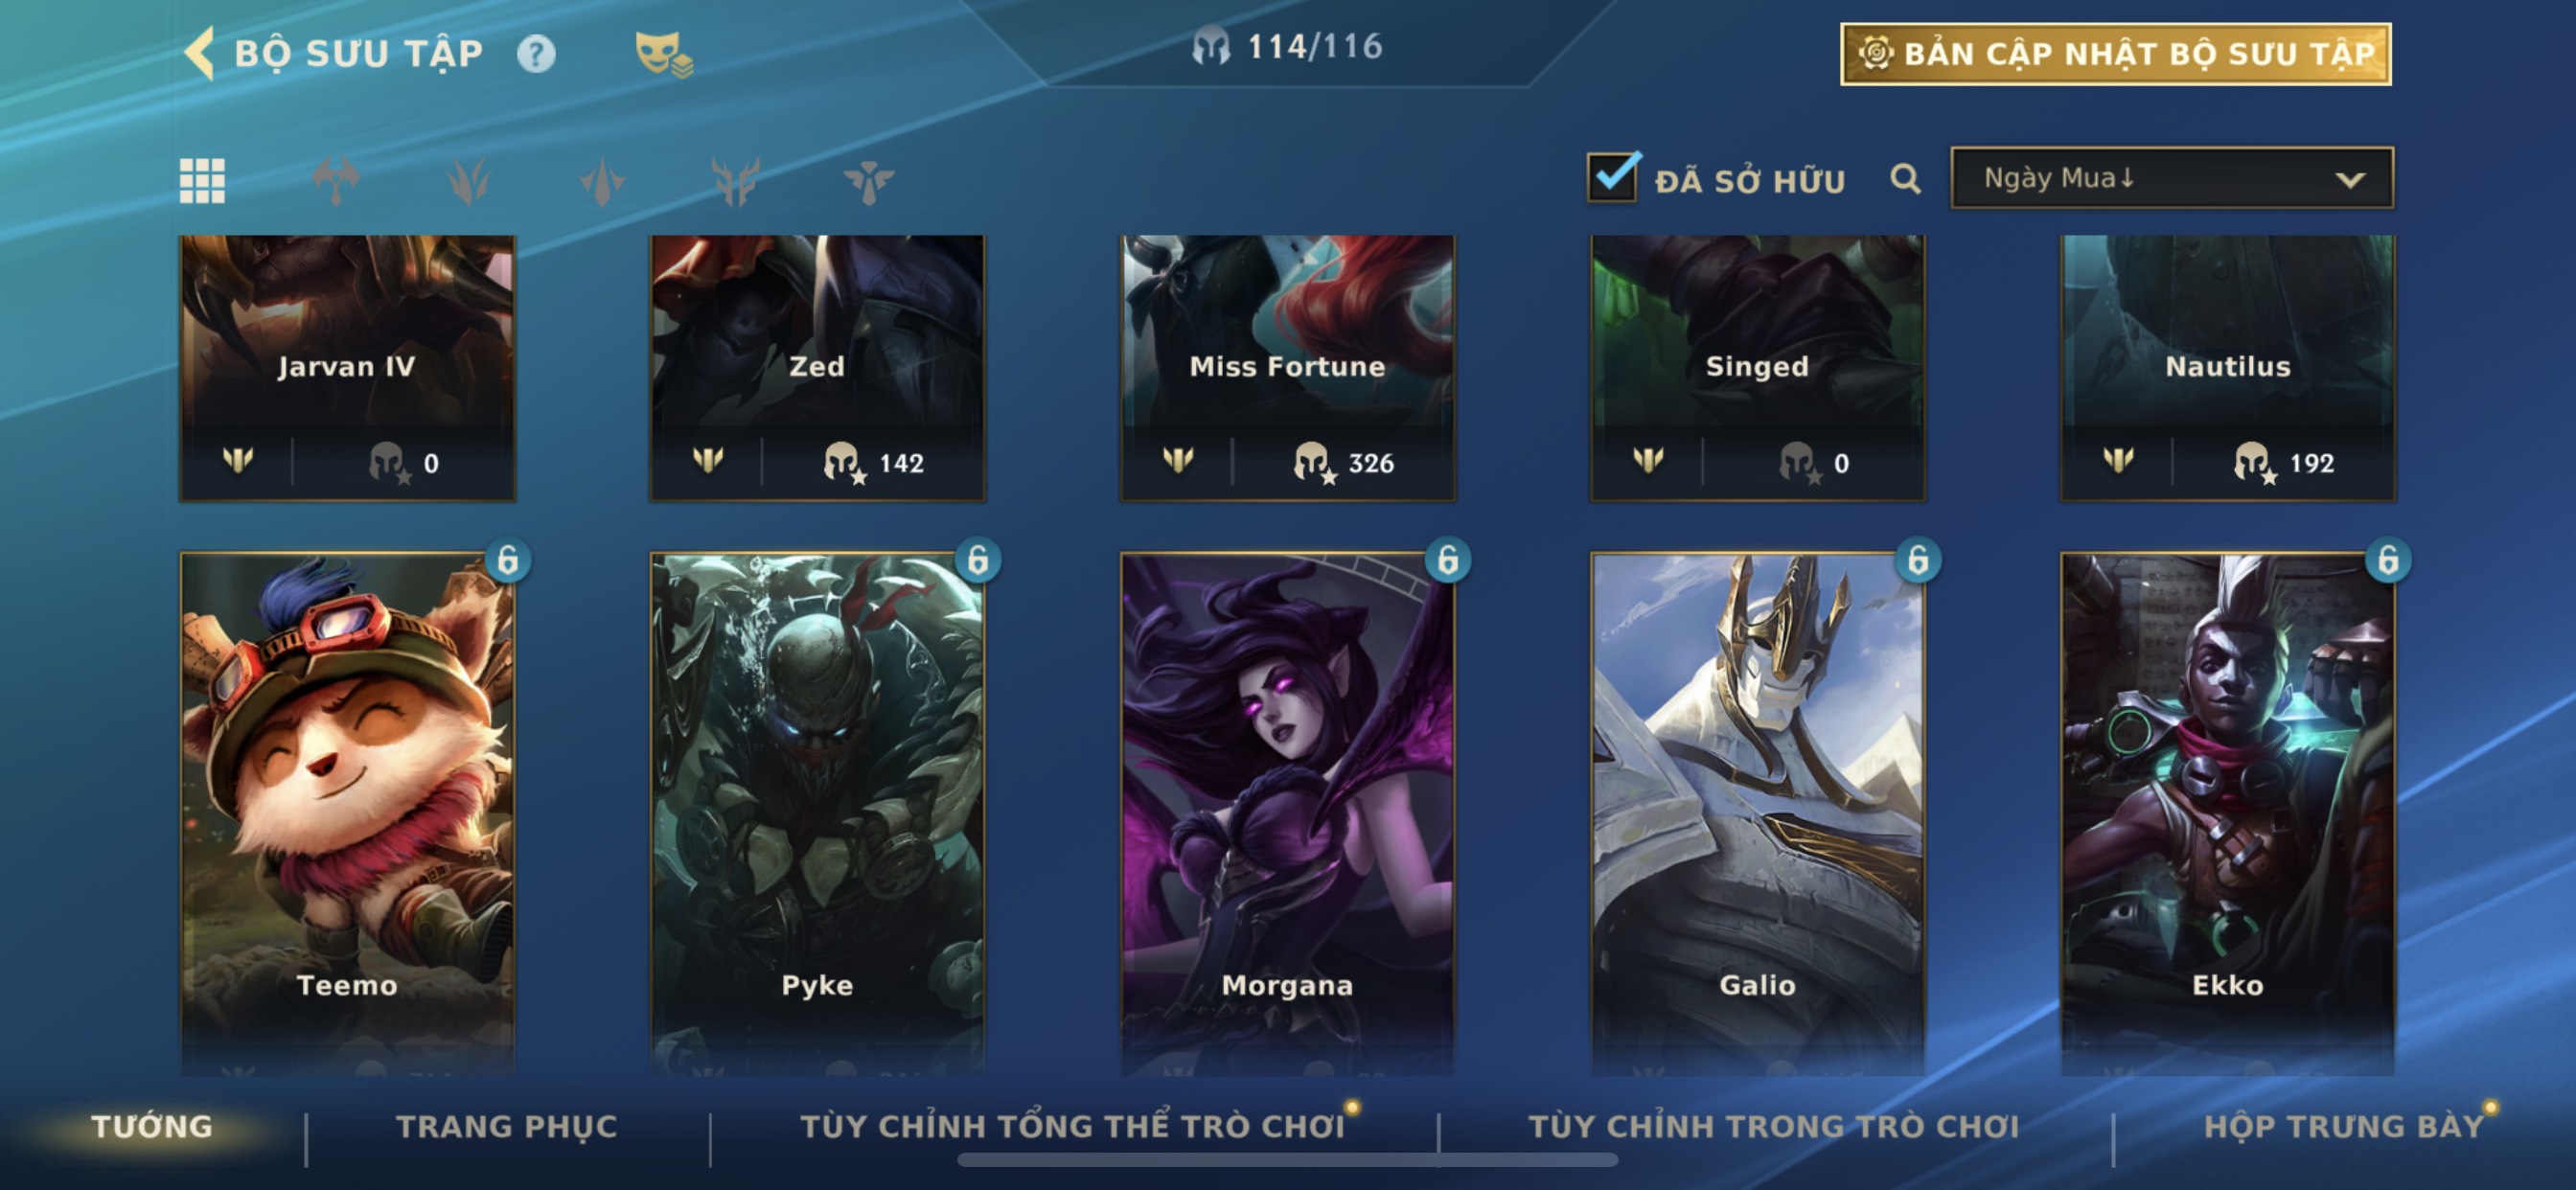Tap the lock badge on Ekko's card
2576x1190 pixels.
(x=2388, y=560)
